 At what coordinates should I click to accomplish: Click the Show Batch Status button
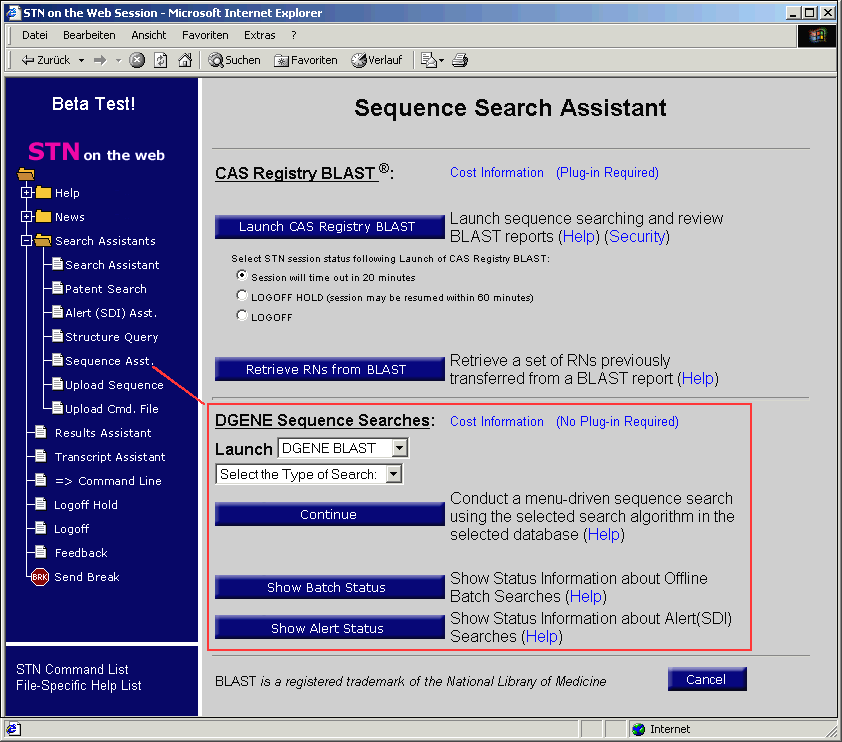[329, 587]
